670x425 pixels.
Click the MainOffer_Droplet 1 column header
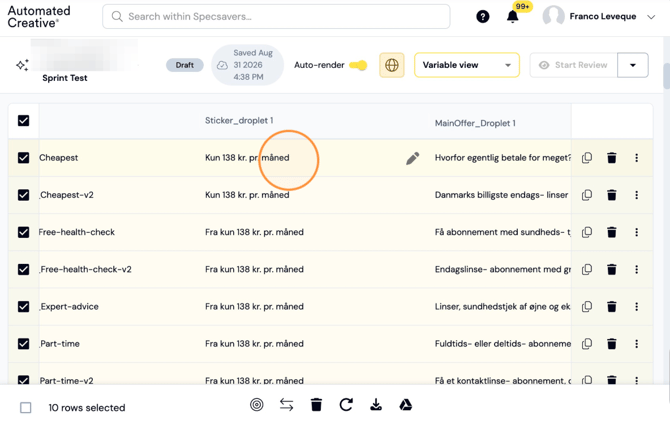(x=475, y=123)
